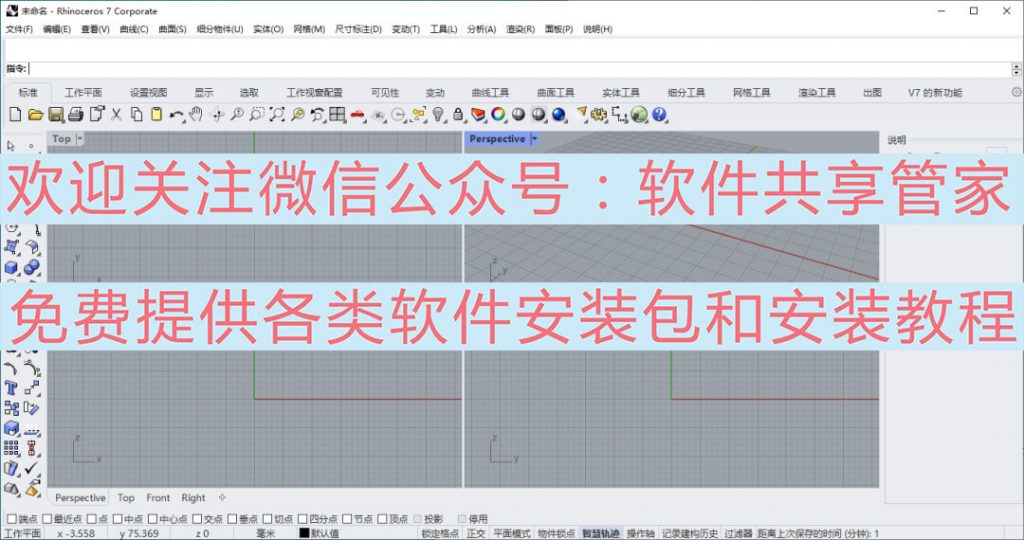Select the Front viewport tab at the bottom
This screenshot has width=1024, height=540.
(x=158, y=498)
